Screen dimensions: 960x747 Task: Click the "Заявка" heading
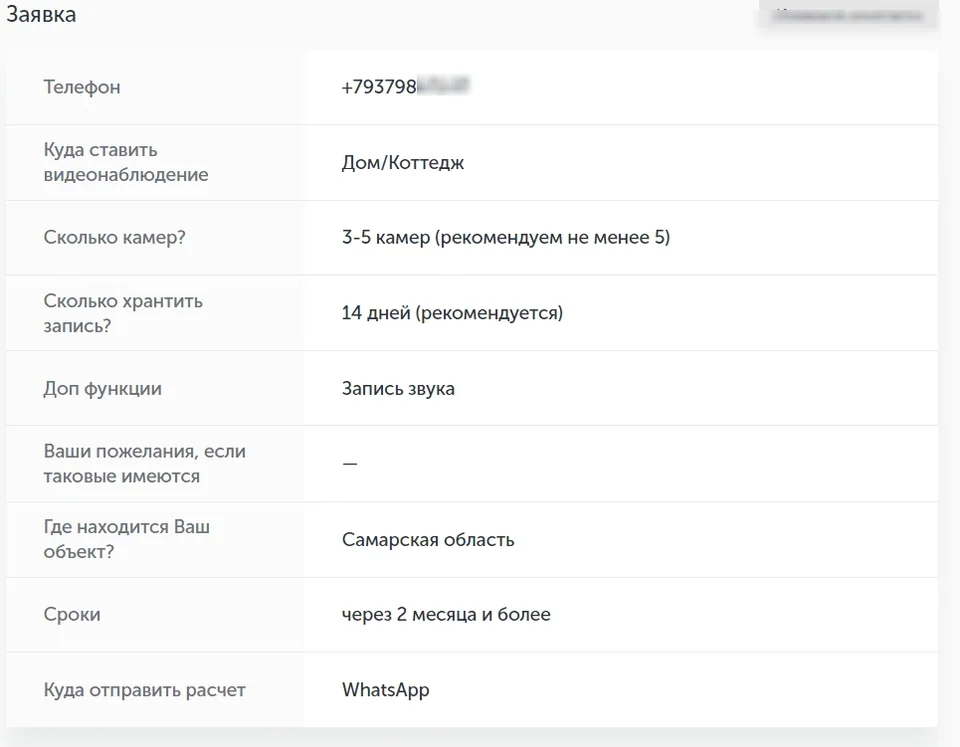click(41, 14)
